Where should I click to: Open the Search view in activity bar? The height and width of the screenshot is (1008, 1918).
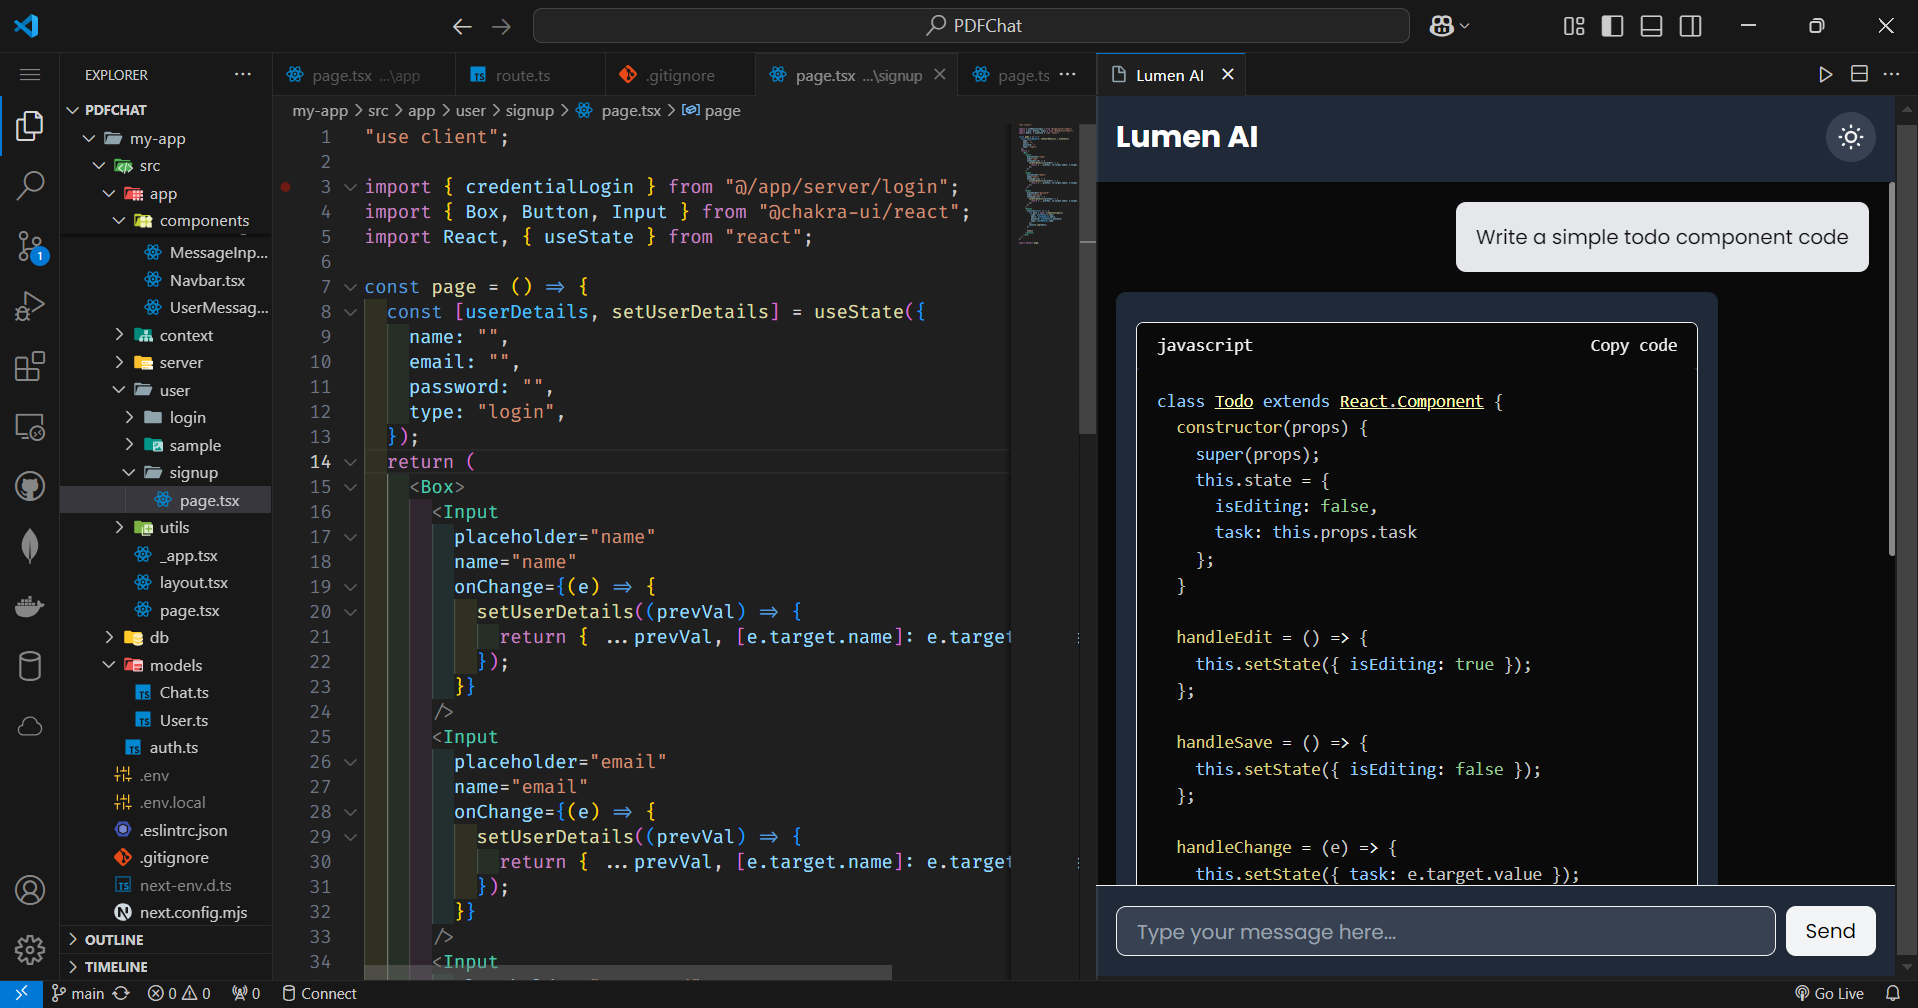(x=30, y=185)
